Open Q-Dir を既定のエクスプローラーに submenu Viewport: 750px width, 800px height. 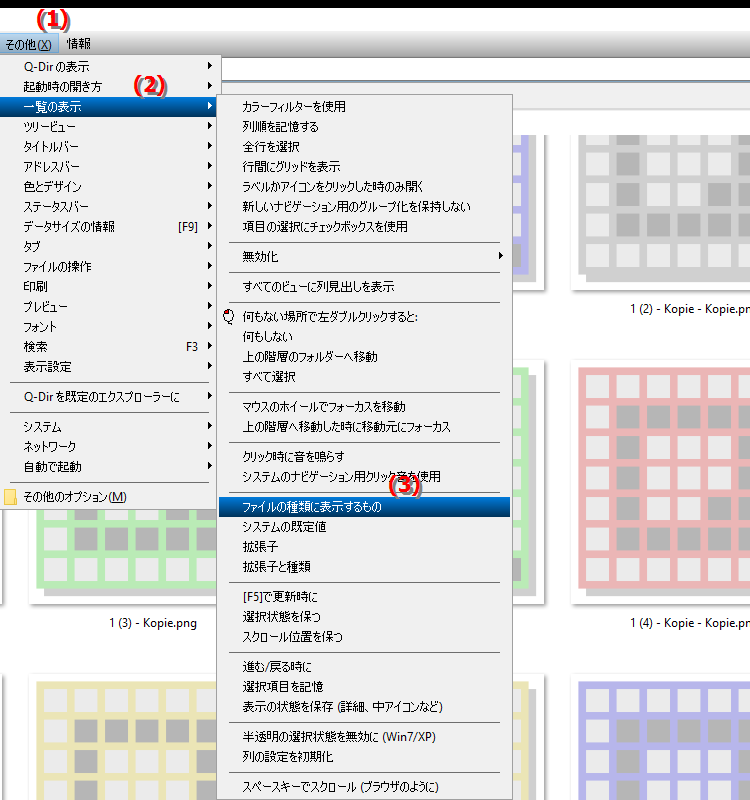pos(109,396)
